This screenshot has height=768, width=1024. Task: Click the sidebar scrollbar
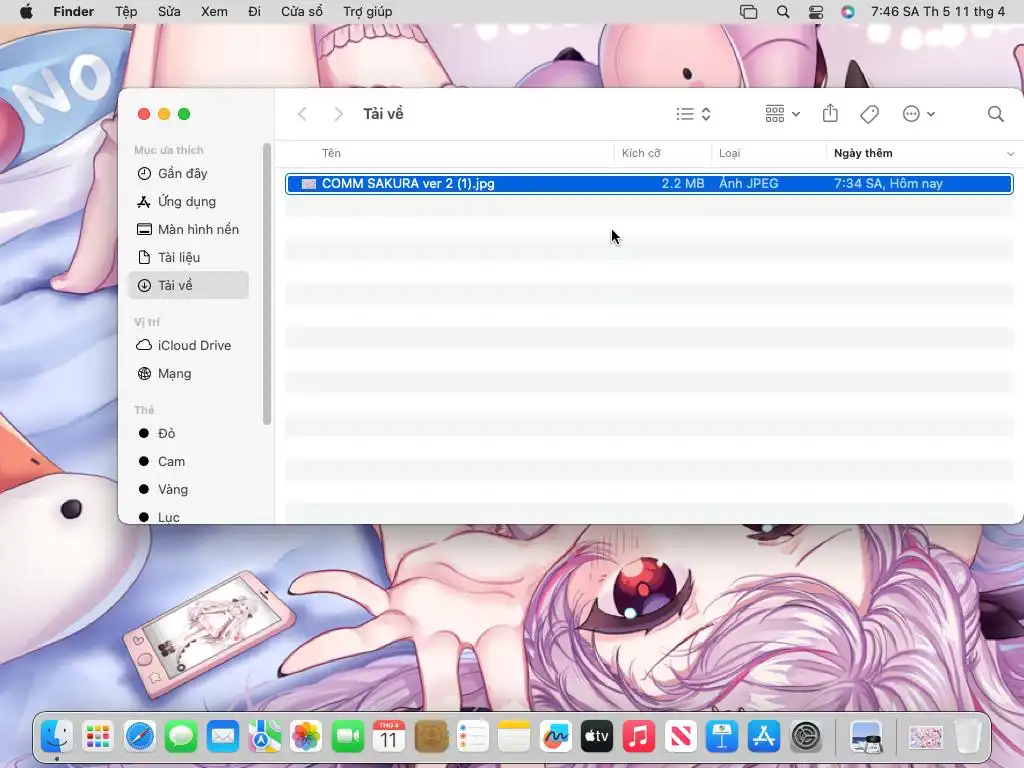(x=266, y=284)
